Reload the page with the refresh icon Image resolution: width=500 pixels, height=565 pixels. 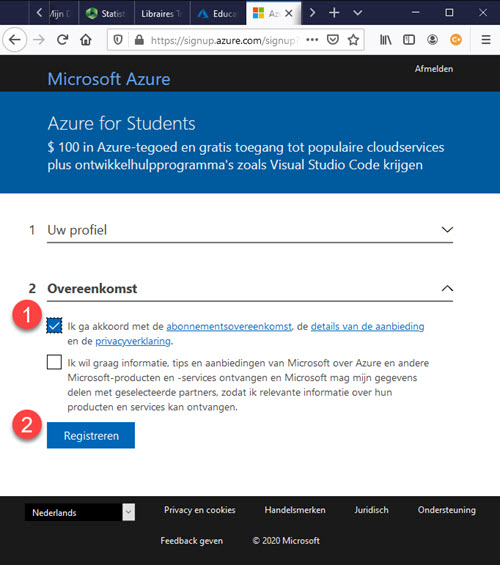(x=63, y=39)
